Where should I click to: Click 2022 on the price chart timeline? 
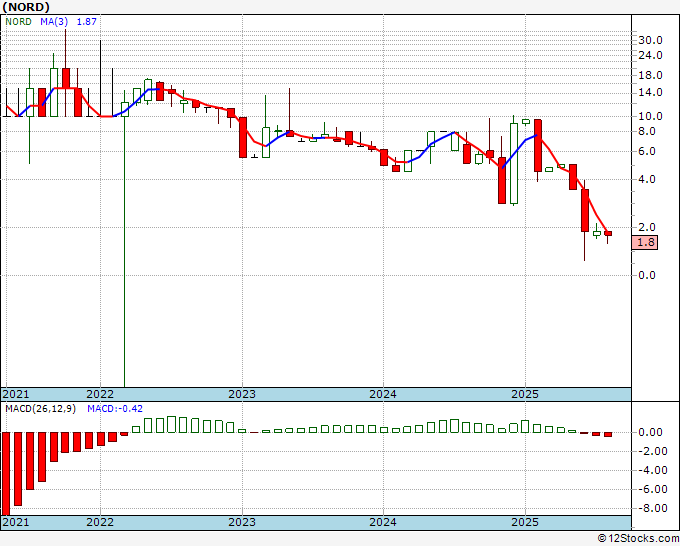[100, 394]
